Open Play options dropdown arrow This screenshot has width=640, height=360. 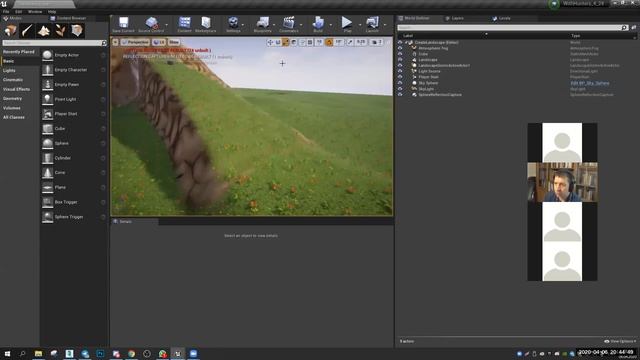click(360, 25)
